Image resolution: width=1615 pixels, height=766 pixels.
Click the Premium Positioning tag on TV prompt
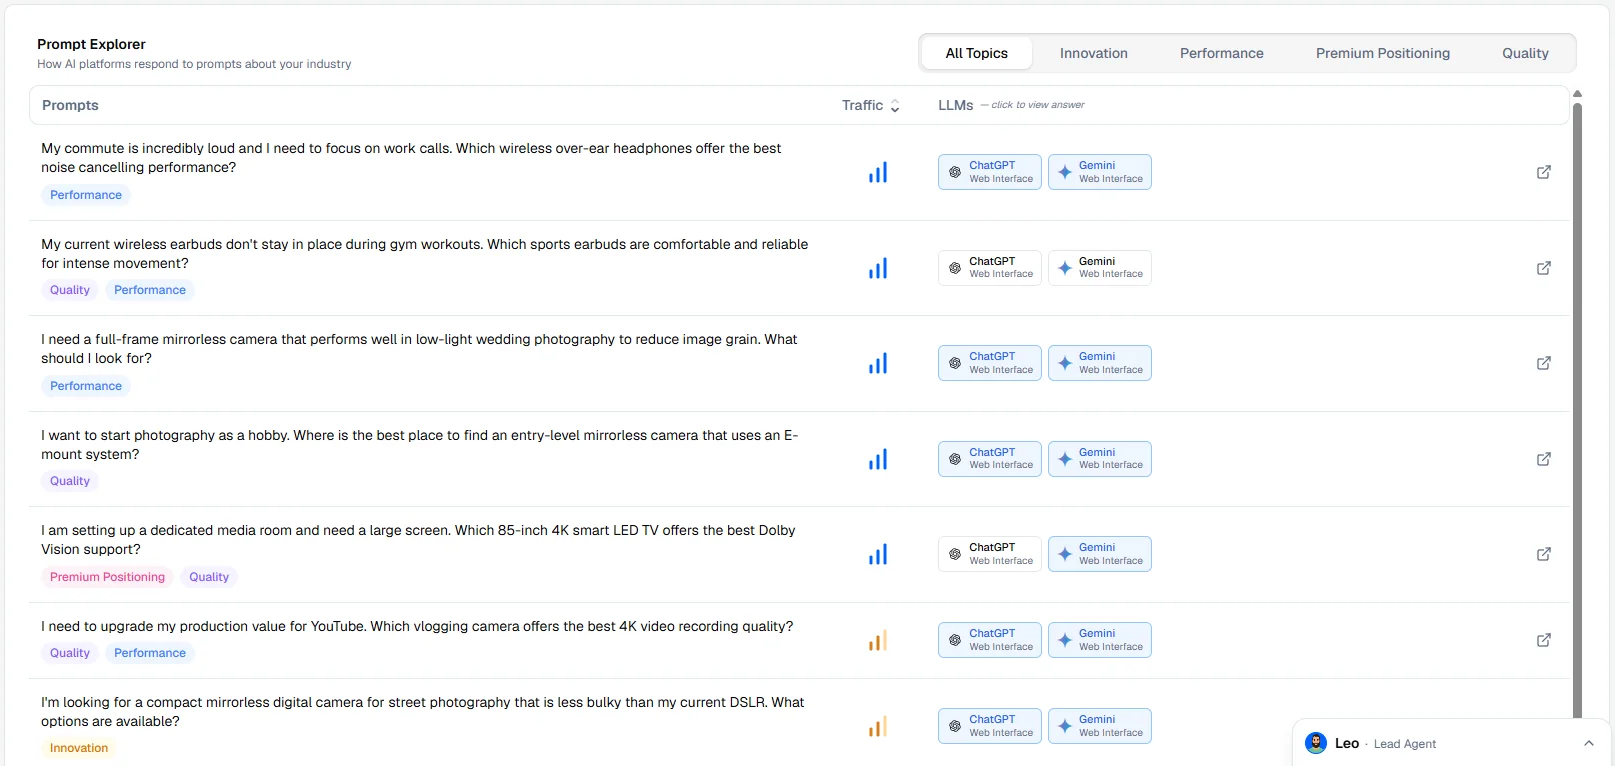click(107, 577)
